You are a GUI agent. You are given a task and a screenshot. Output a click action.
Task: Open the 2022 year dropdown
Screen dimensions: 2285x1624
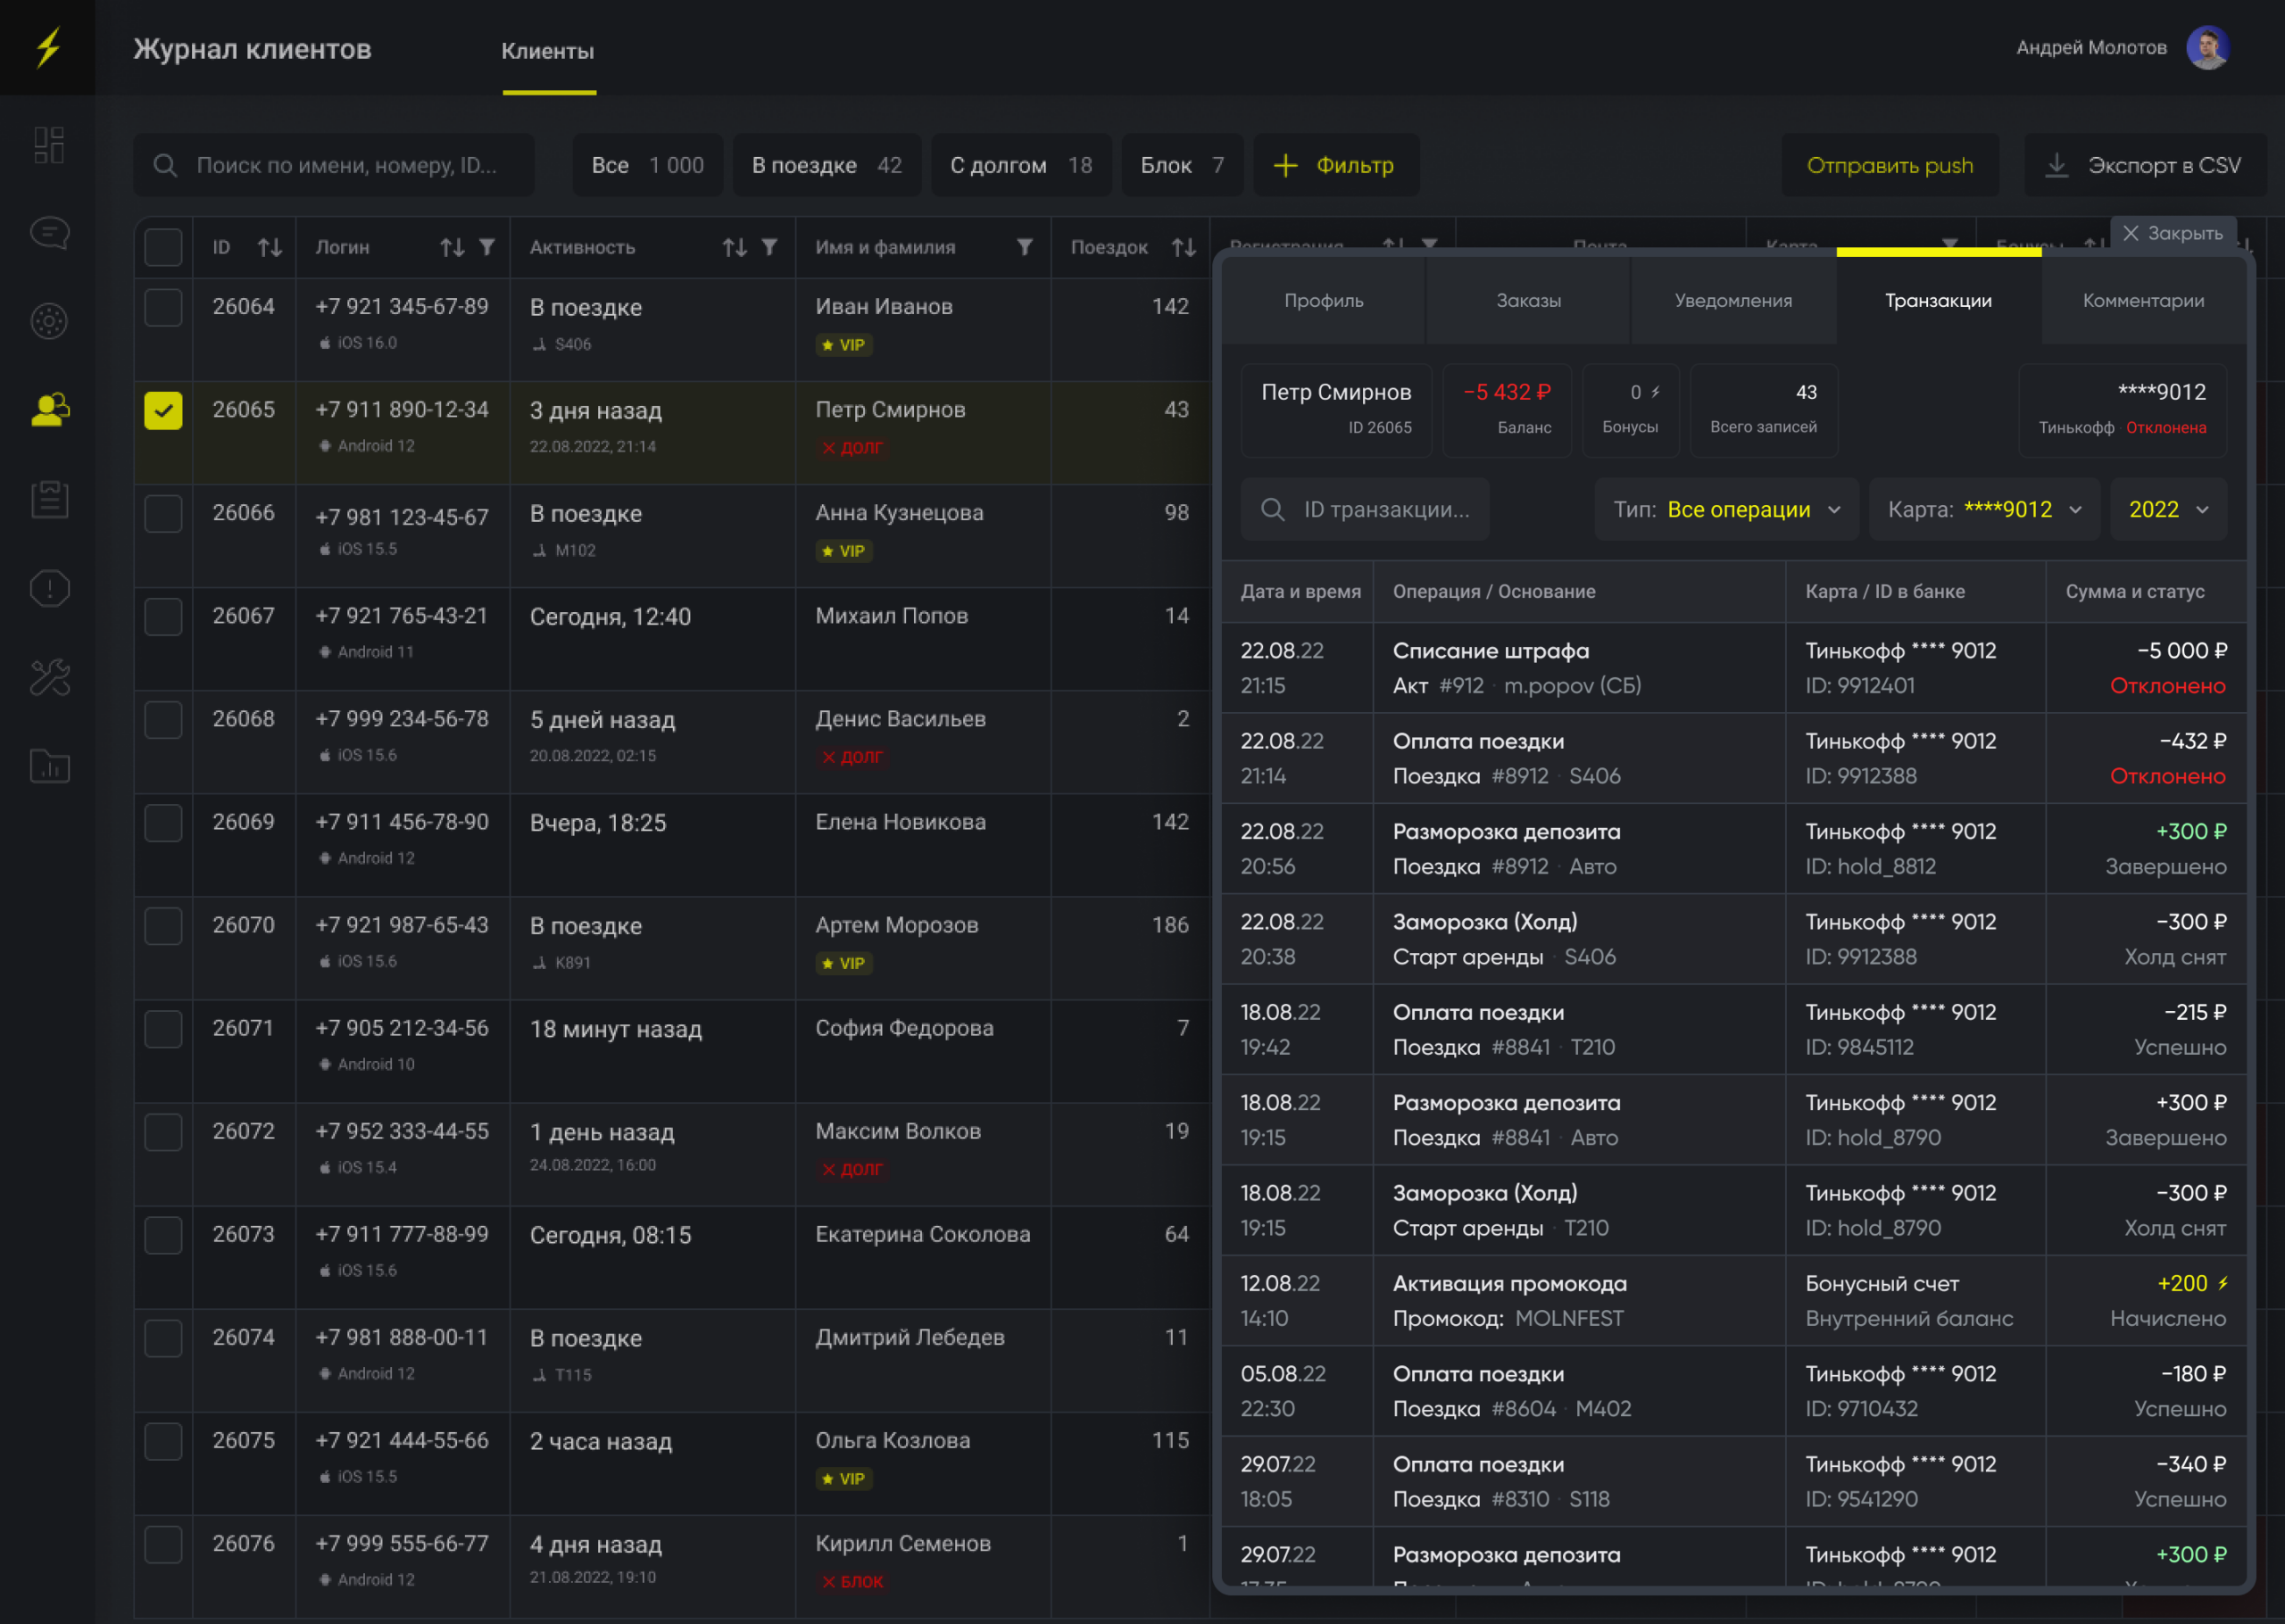point(2169,509)
